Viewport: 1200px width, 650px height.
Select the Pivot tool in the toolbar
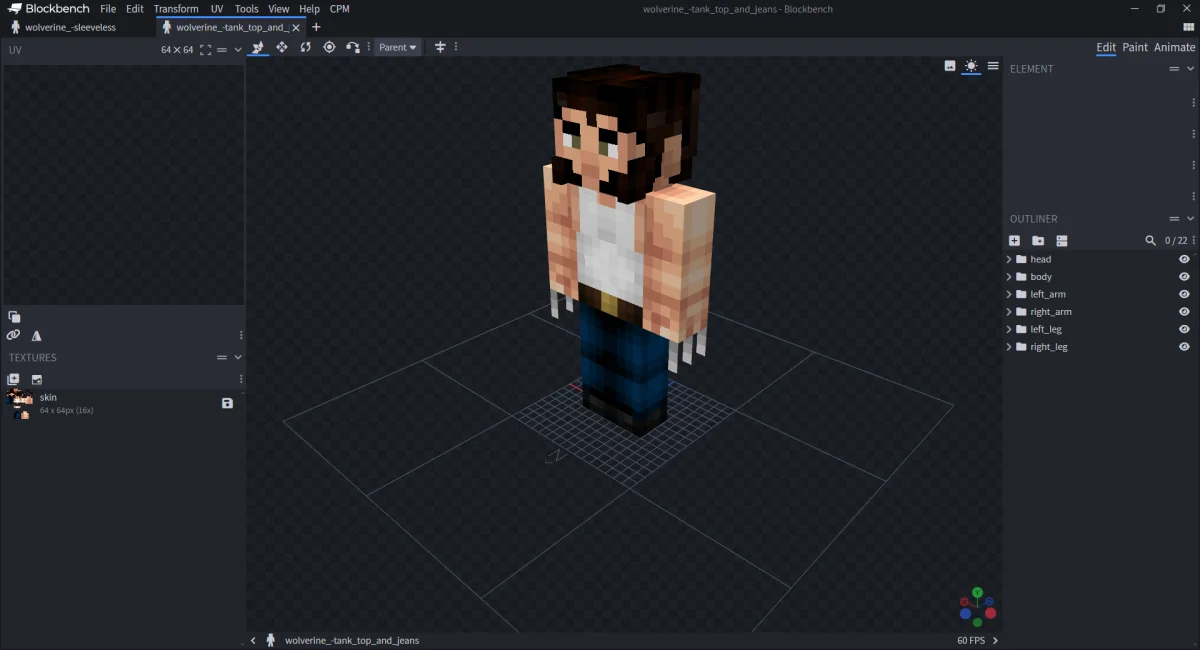click(x=329, y=47)
